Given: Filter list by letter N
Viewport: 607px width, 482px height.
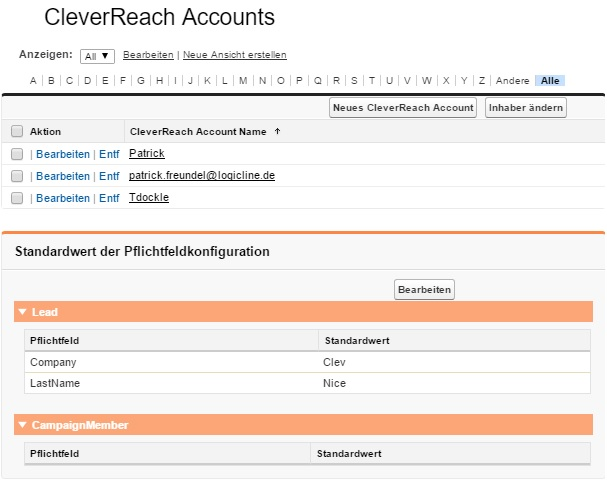Looking at the screenshot, I should 262,81.
